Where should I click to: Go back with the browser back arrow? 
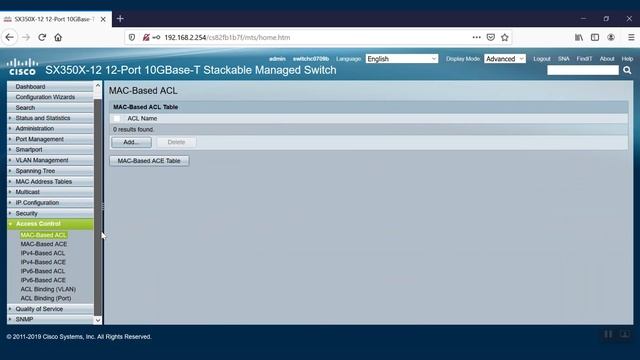10,37
